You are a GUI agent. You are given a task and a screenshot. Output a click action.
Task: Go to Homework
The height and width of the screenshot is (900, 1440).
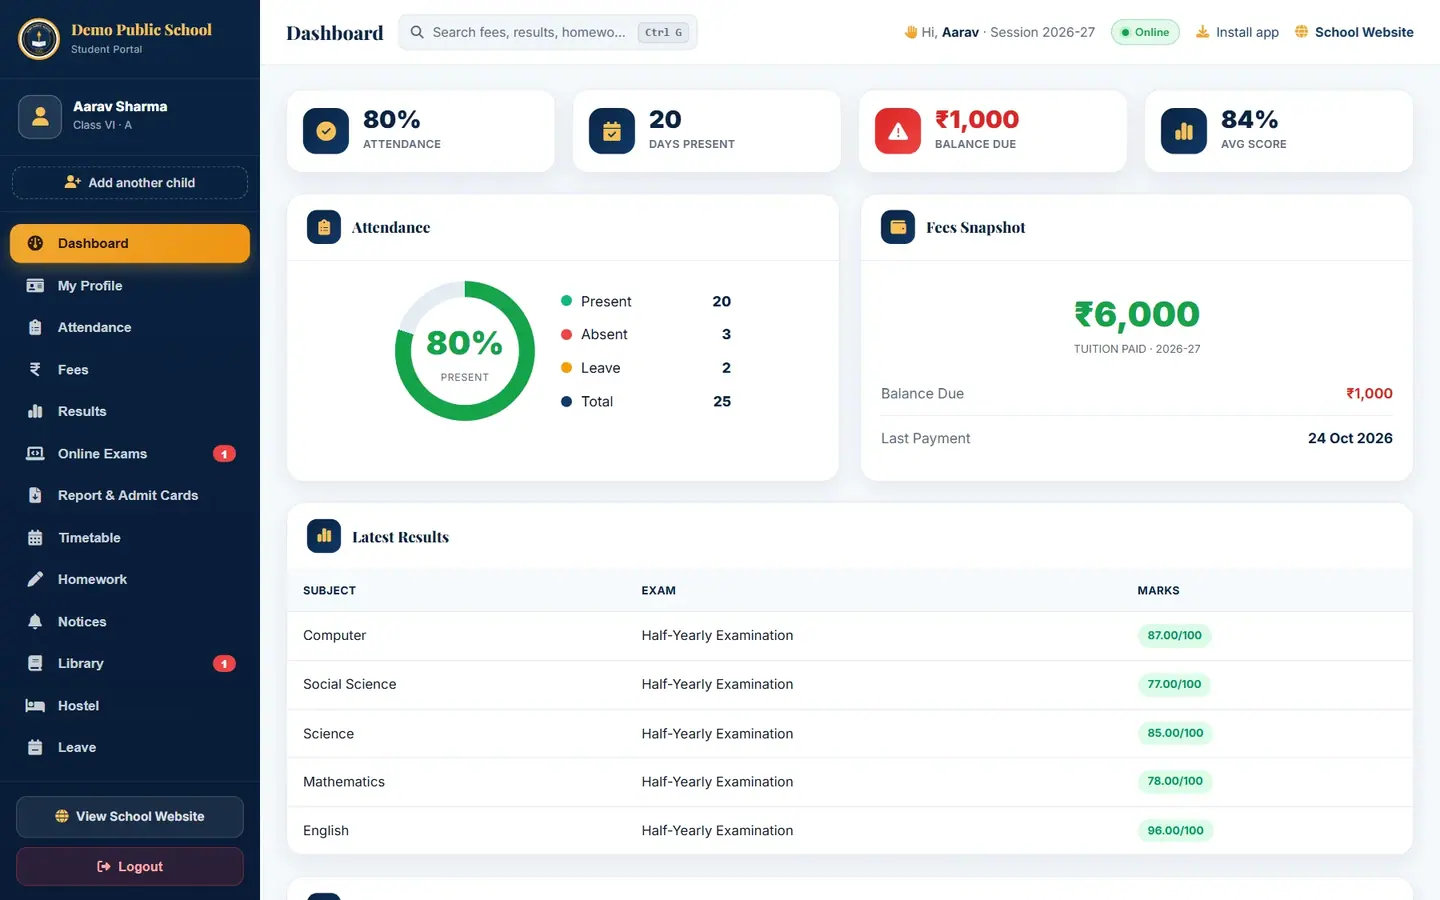coord(130,580)
